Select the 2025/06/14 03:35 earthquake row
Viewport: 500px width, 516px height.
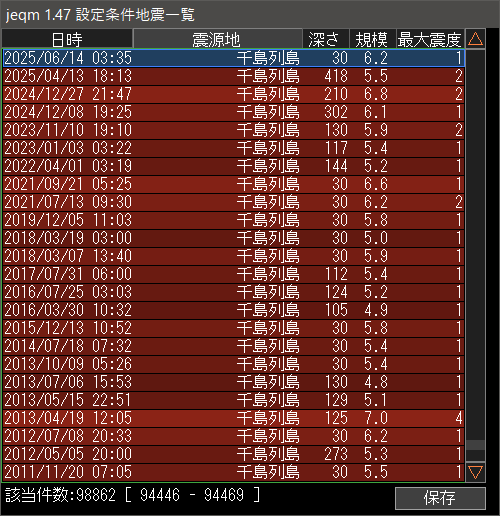coord(233,58)
